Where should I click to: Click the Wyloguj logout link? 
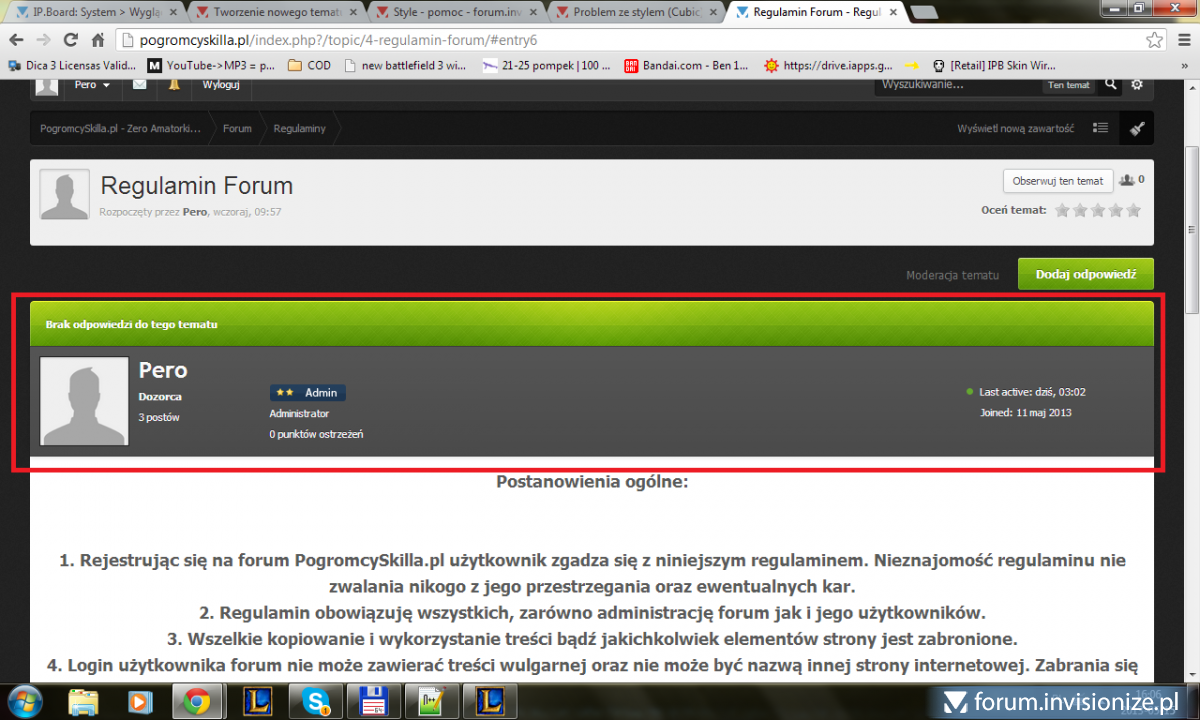coord(221,85)
